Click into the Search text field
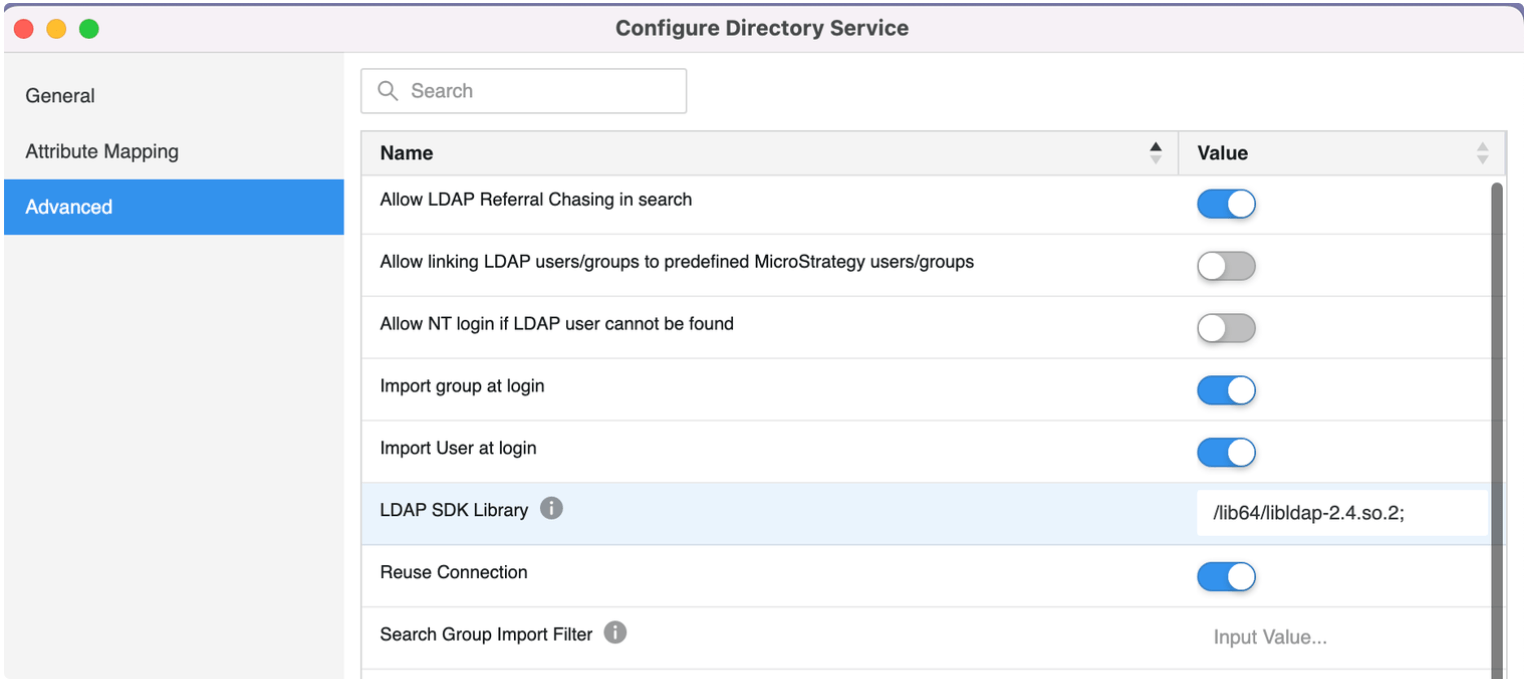The image size is (1530, 682). click(540, 91)
